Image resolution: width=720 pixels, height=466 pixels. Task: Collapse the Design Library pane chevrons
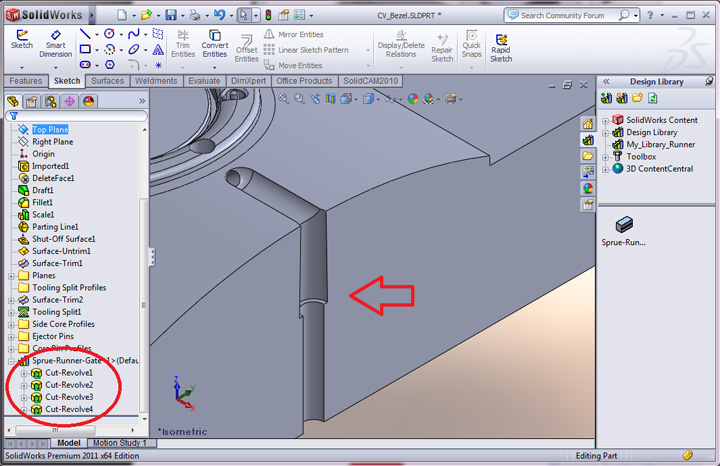606,81
